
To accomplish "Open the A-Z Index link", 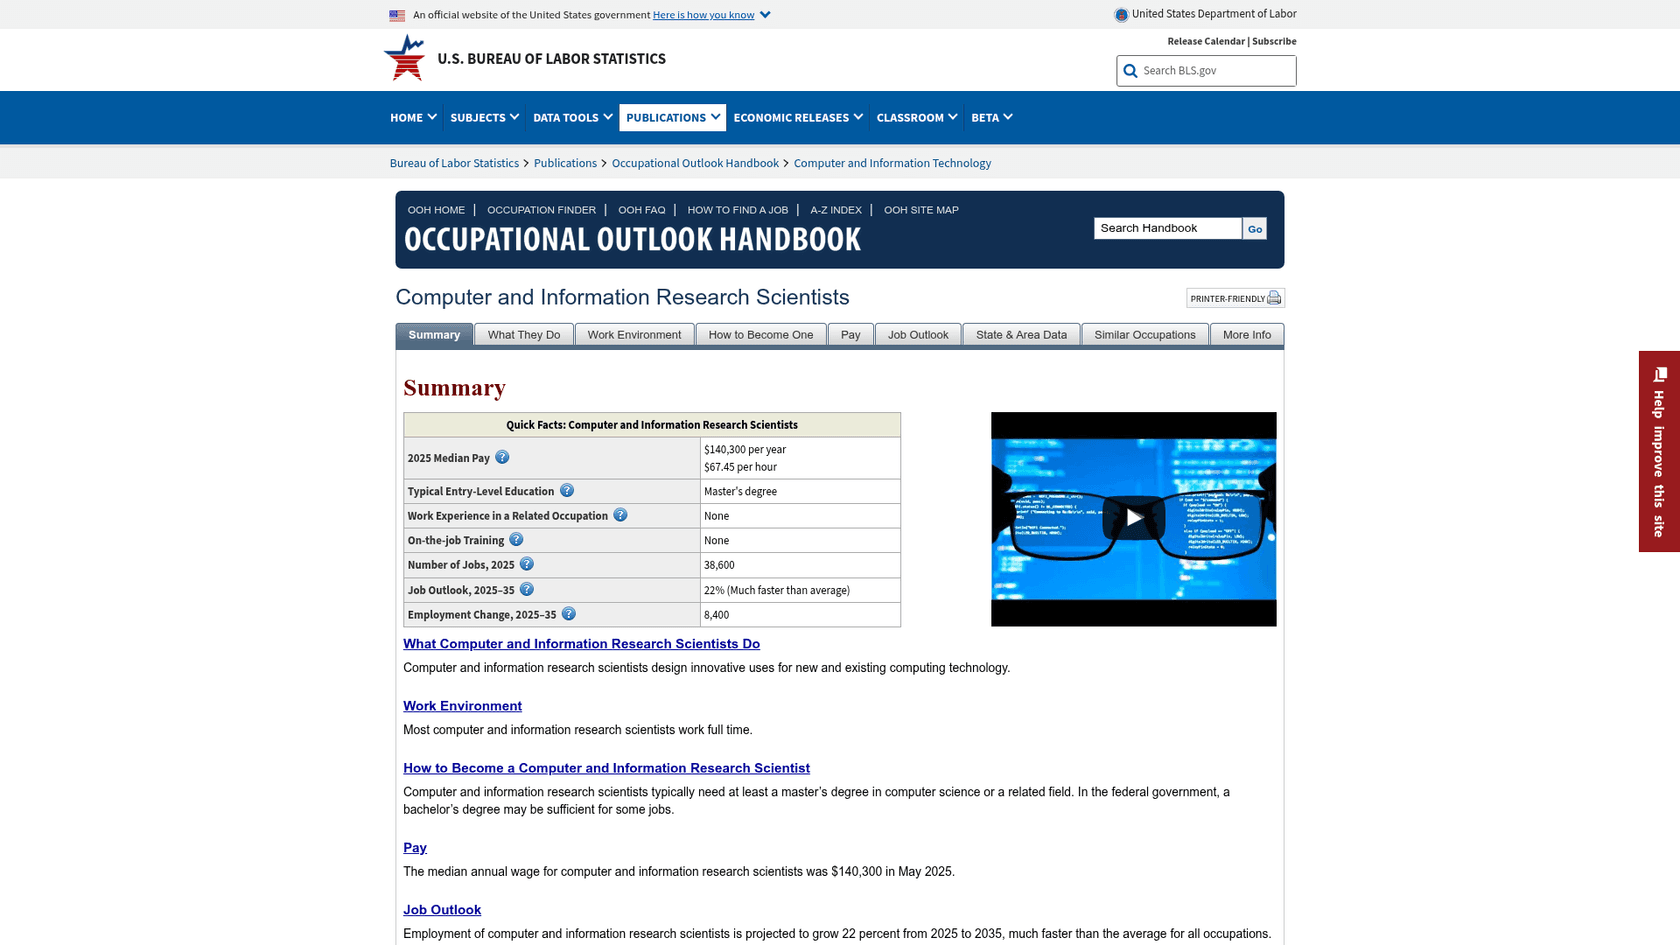I will pyautogui.click(x=836, y=210).
